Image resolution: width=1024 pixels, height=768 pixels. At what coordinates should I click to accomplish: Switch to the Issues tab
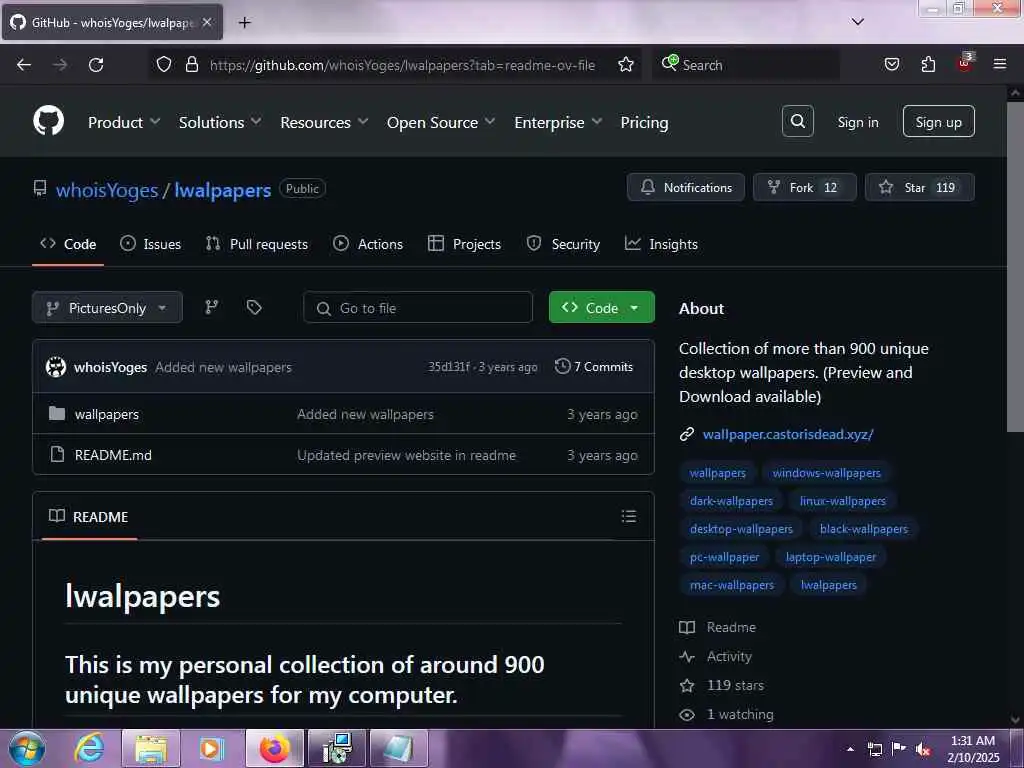(x=150, y=244)
